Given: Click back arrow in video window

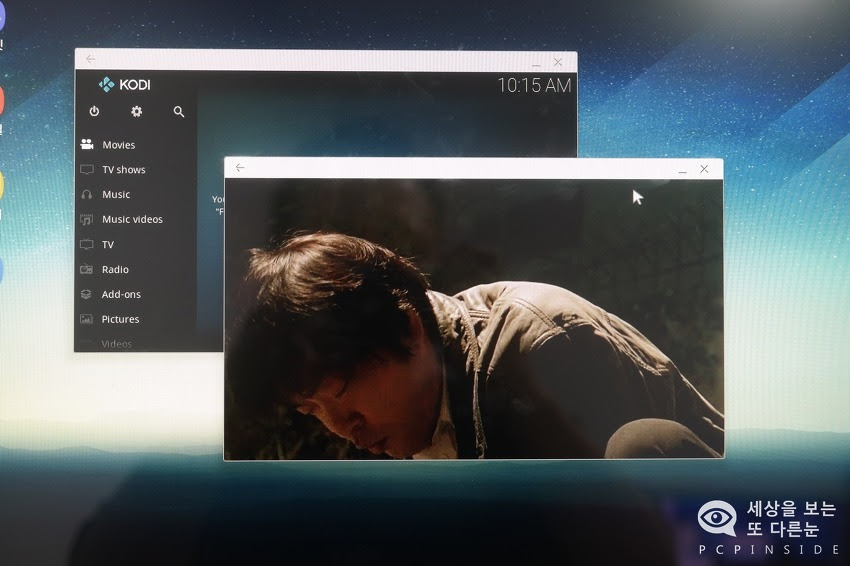Looking at the screenshot, I should coord(240,168).
